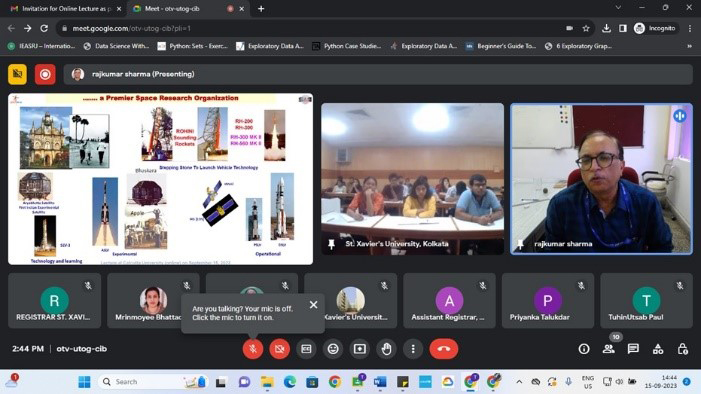Leave the call with red hangup button
701x394 pixels.
tap(444, 349)
